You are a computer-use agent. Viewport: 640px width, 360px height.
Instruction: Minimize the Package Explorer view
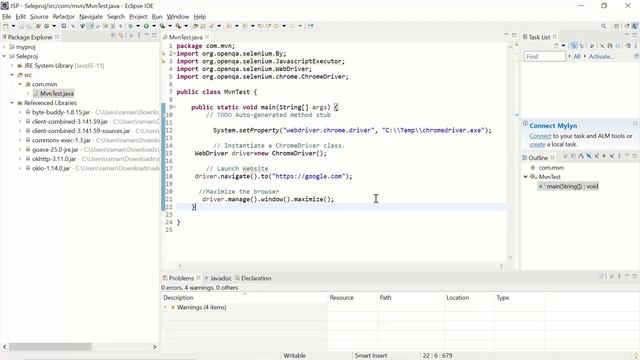147,35
